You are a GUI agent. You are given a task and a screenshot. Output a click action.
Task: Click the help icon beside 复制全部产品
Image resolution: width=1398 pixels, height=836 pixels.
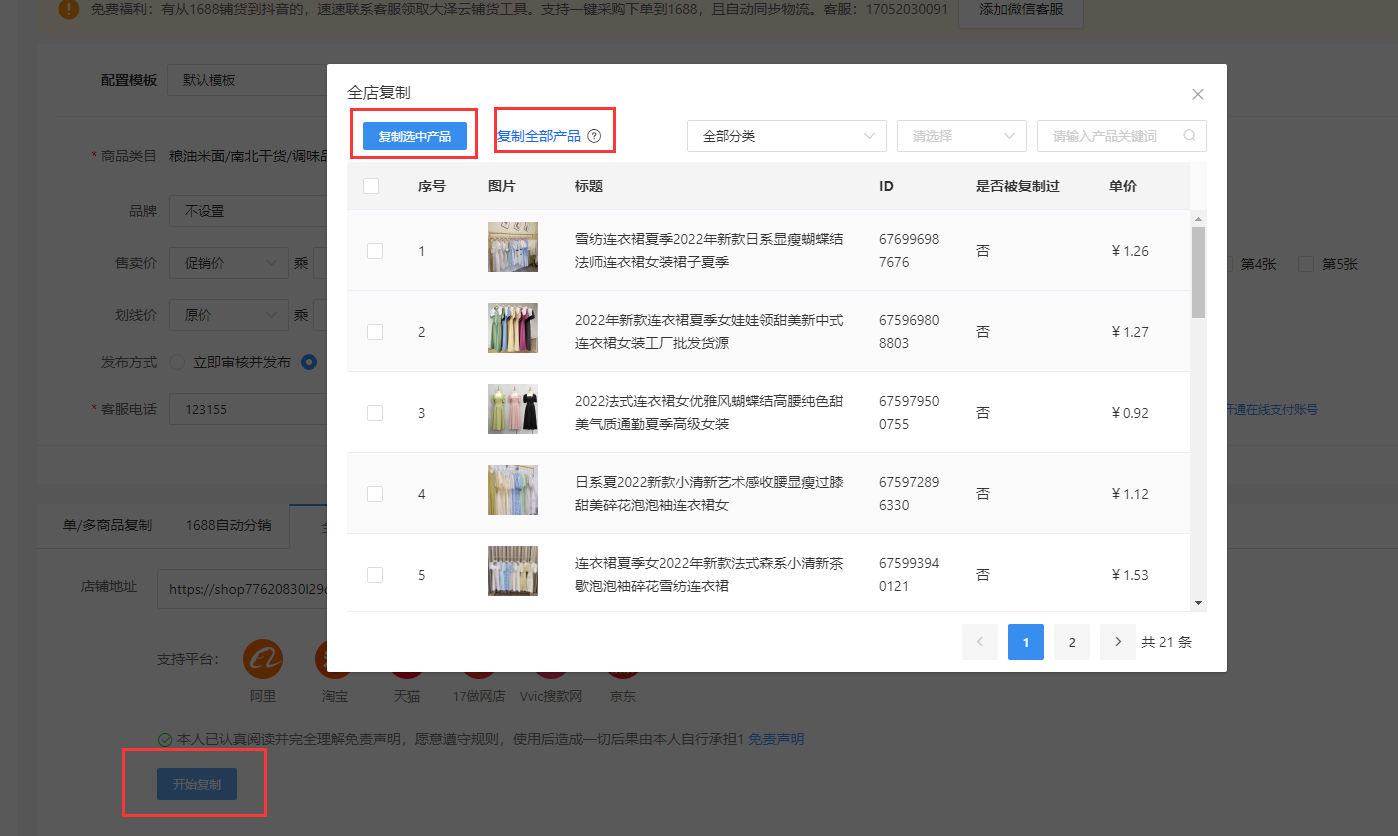click(594, 136)
